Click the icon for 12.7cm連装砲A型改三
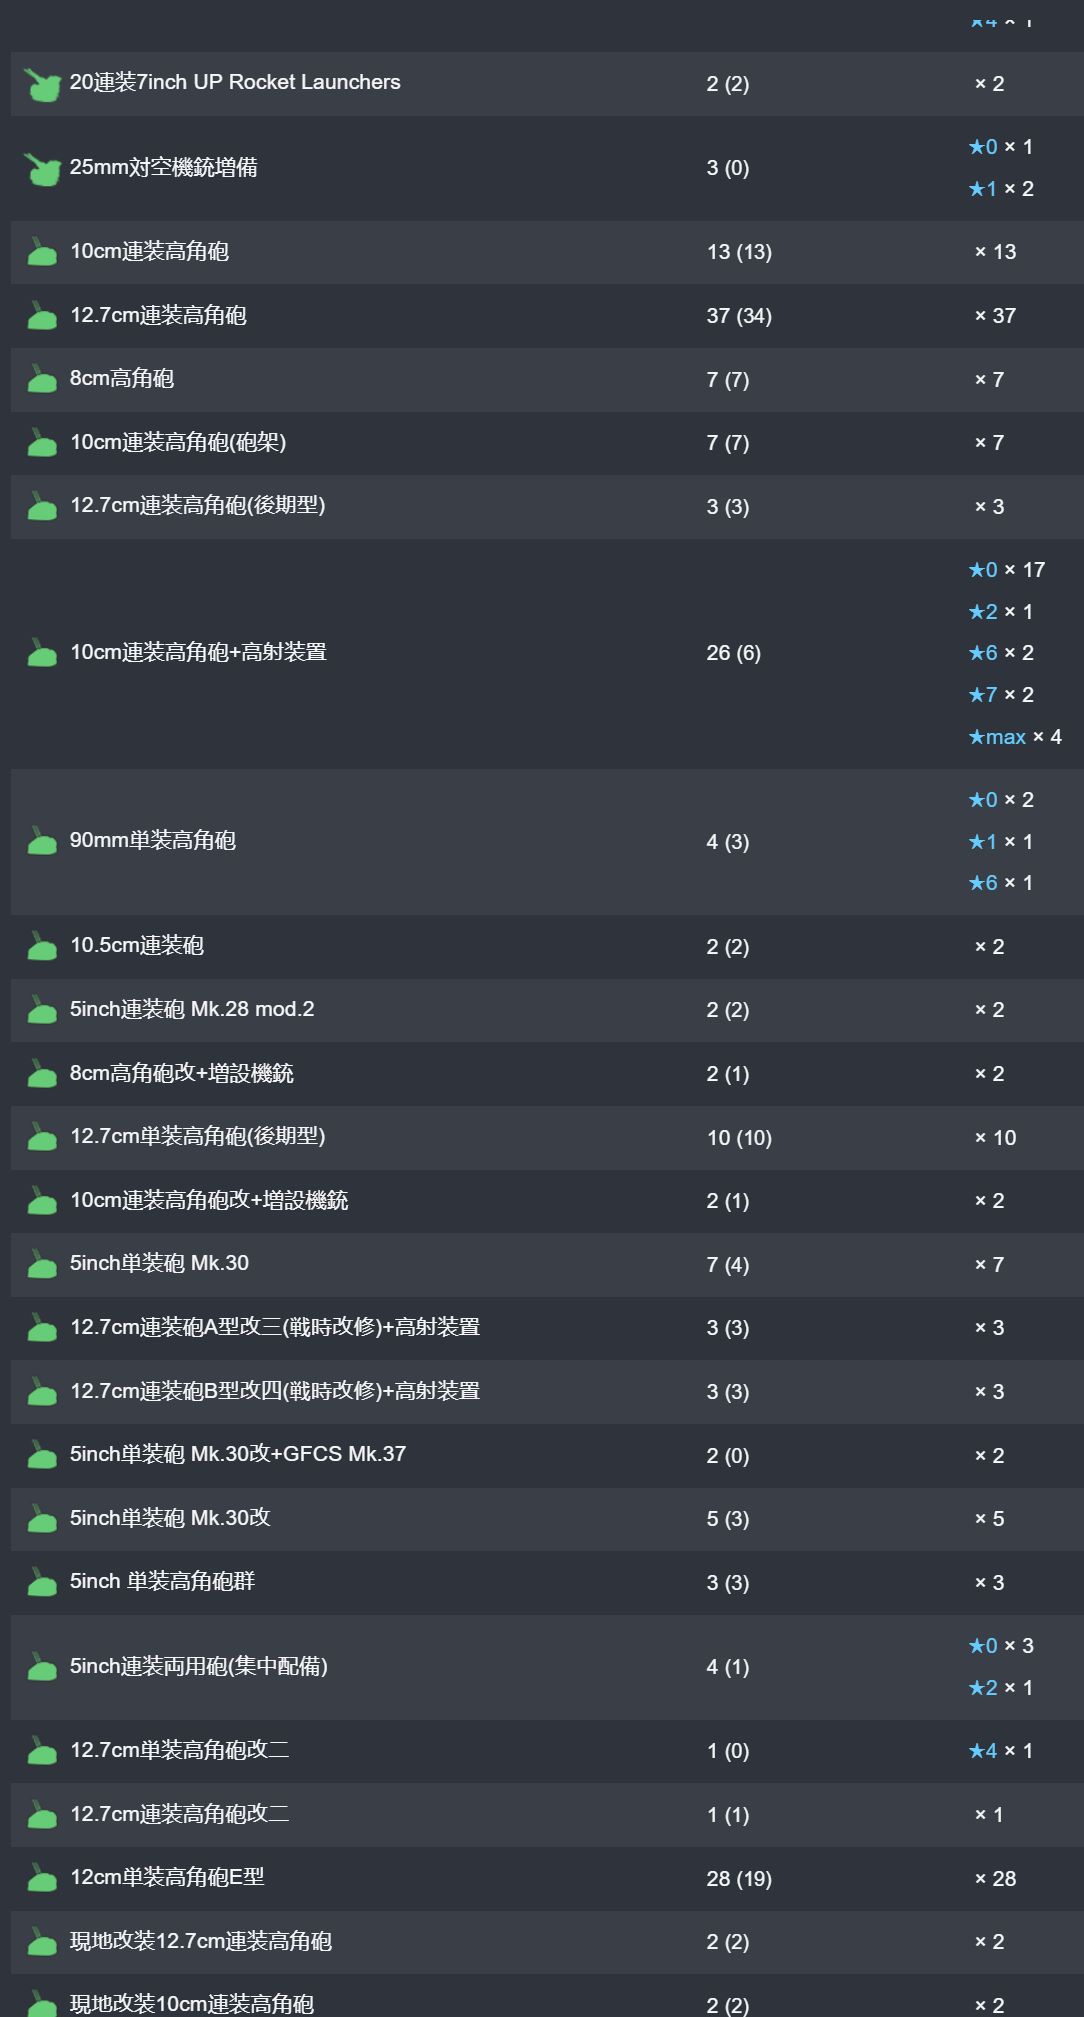This screenshot has width=1084, height=2017. pyautogui.click(x=42, y=1328)
